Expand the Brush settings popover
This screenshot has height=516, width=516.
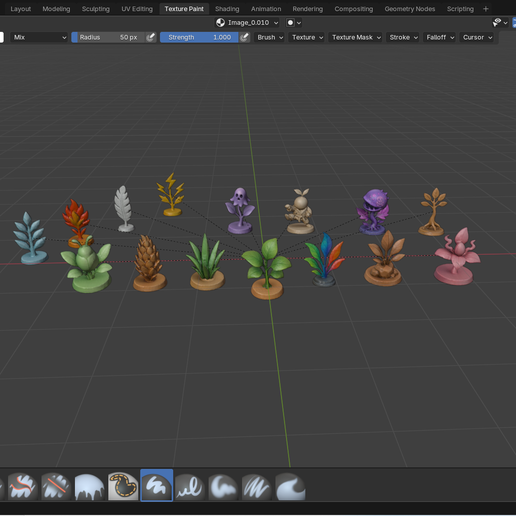coord(270,37)
